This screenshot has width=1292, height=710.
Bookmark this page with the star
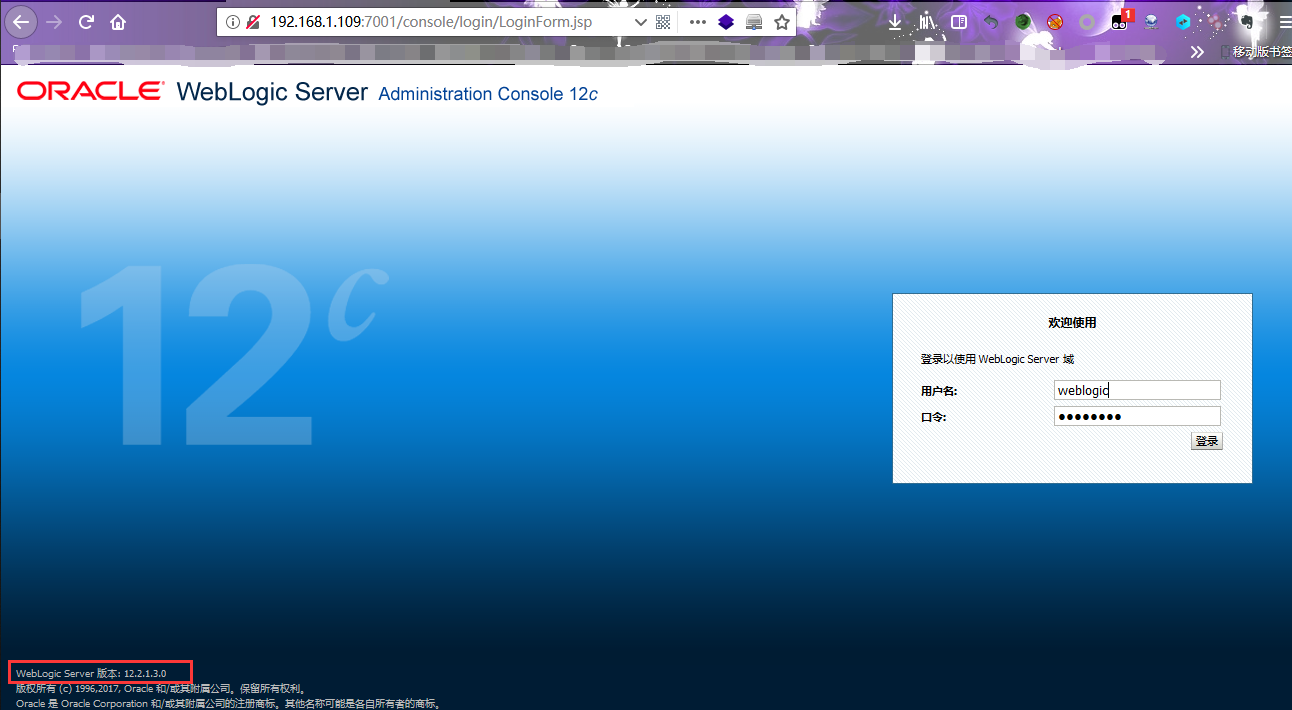782,22
